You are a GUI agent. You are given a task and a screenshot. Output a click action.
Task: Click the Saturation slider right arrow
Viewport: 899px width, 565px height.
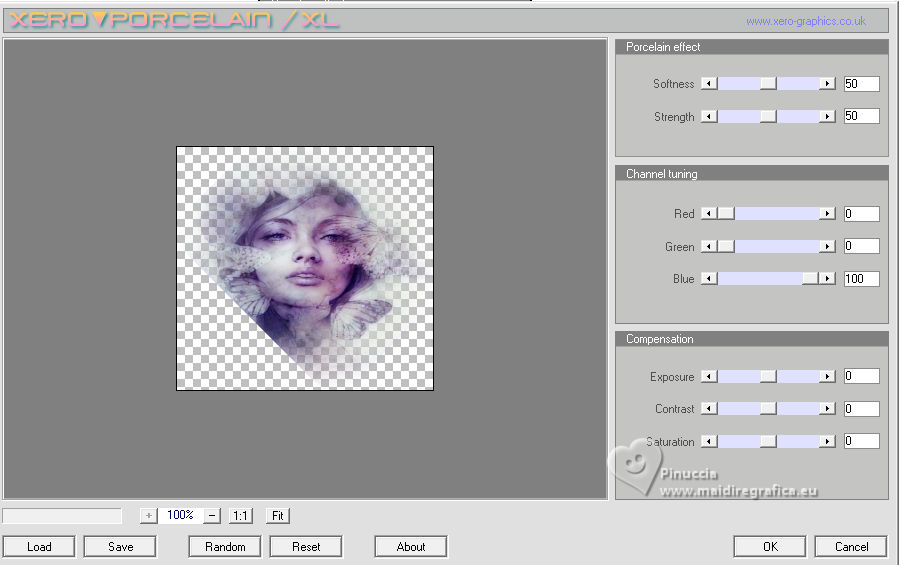tap(827, 441)
